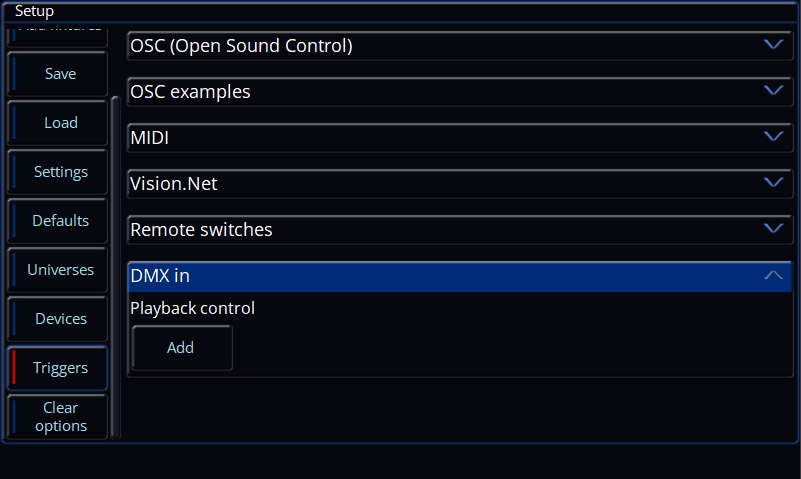Switch to the Universes page

[x=58, y=270]
